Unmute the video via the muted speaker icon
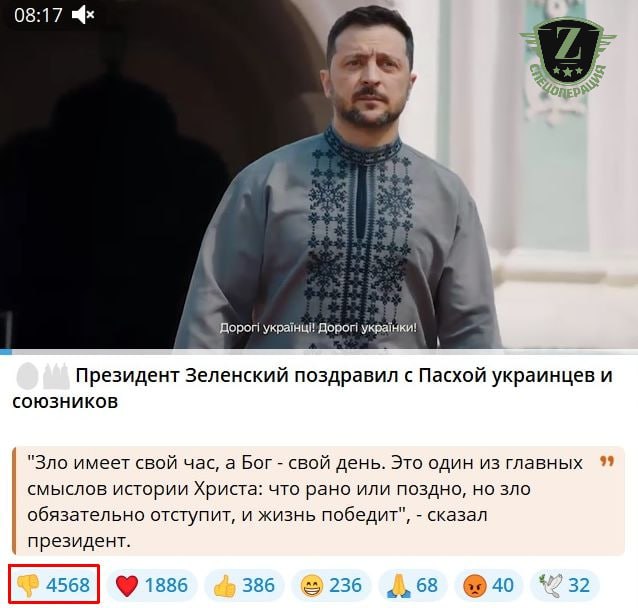This screenshot has height=608, width=638. (x=83, y=15)
